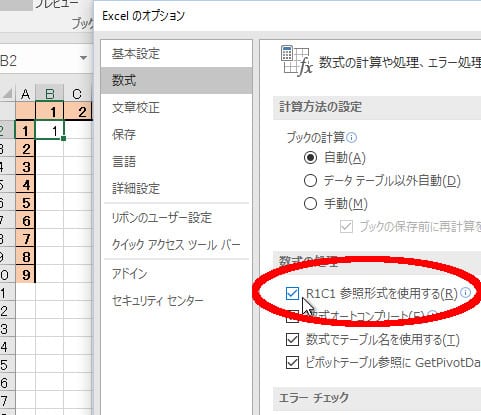This screenshot has height=415, width=481.
Task: Click the Name Box showing B2
Action: [38, 60]
